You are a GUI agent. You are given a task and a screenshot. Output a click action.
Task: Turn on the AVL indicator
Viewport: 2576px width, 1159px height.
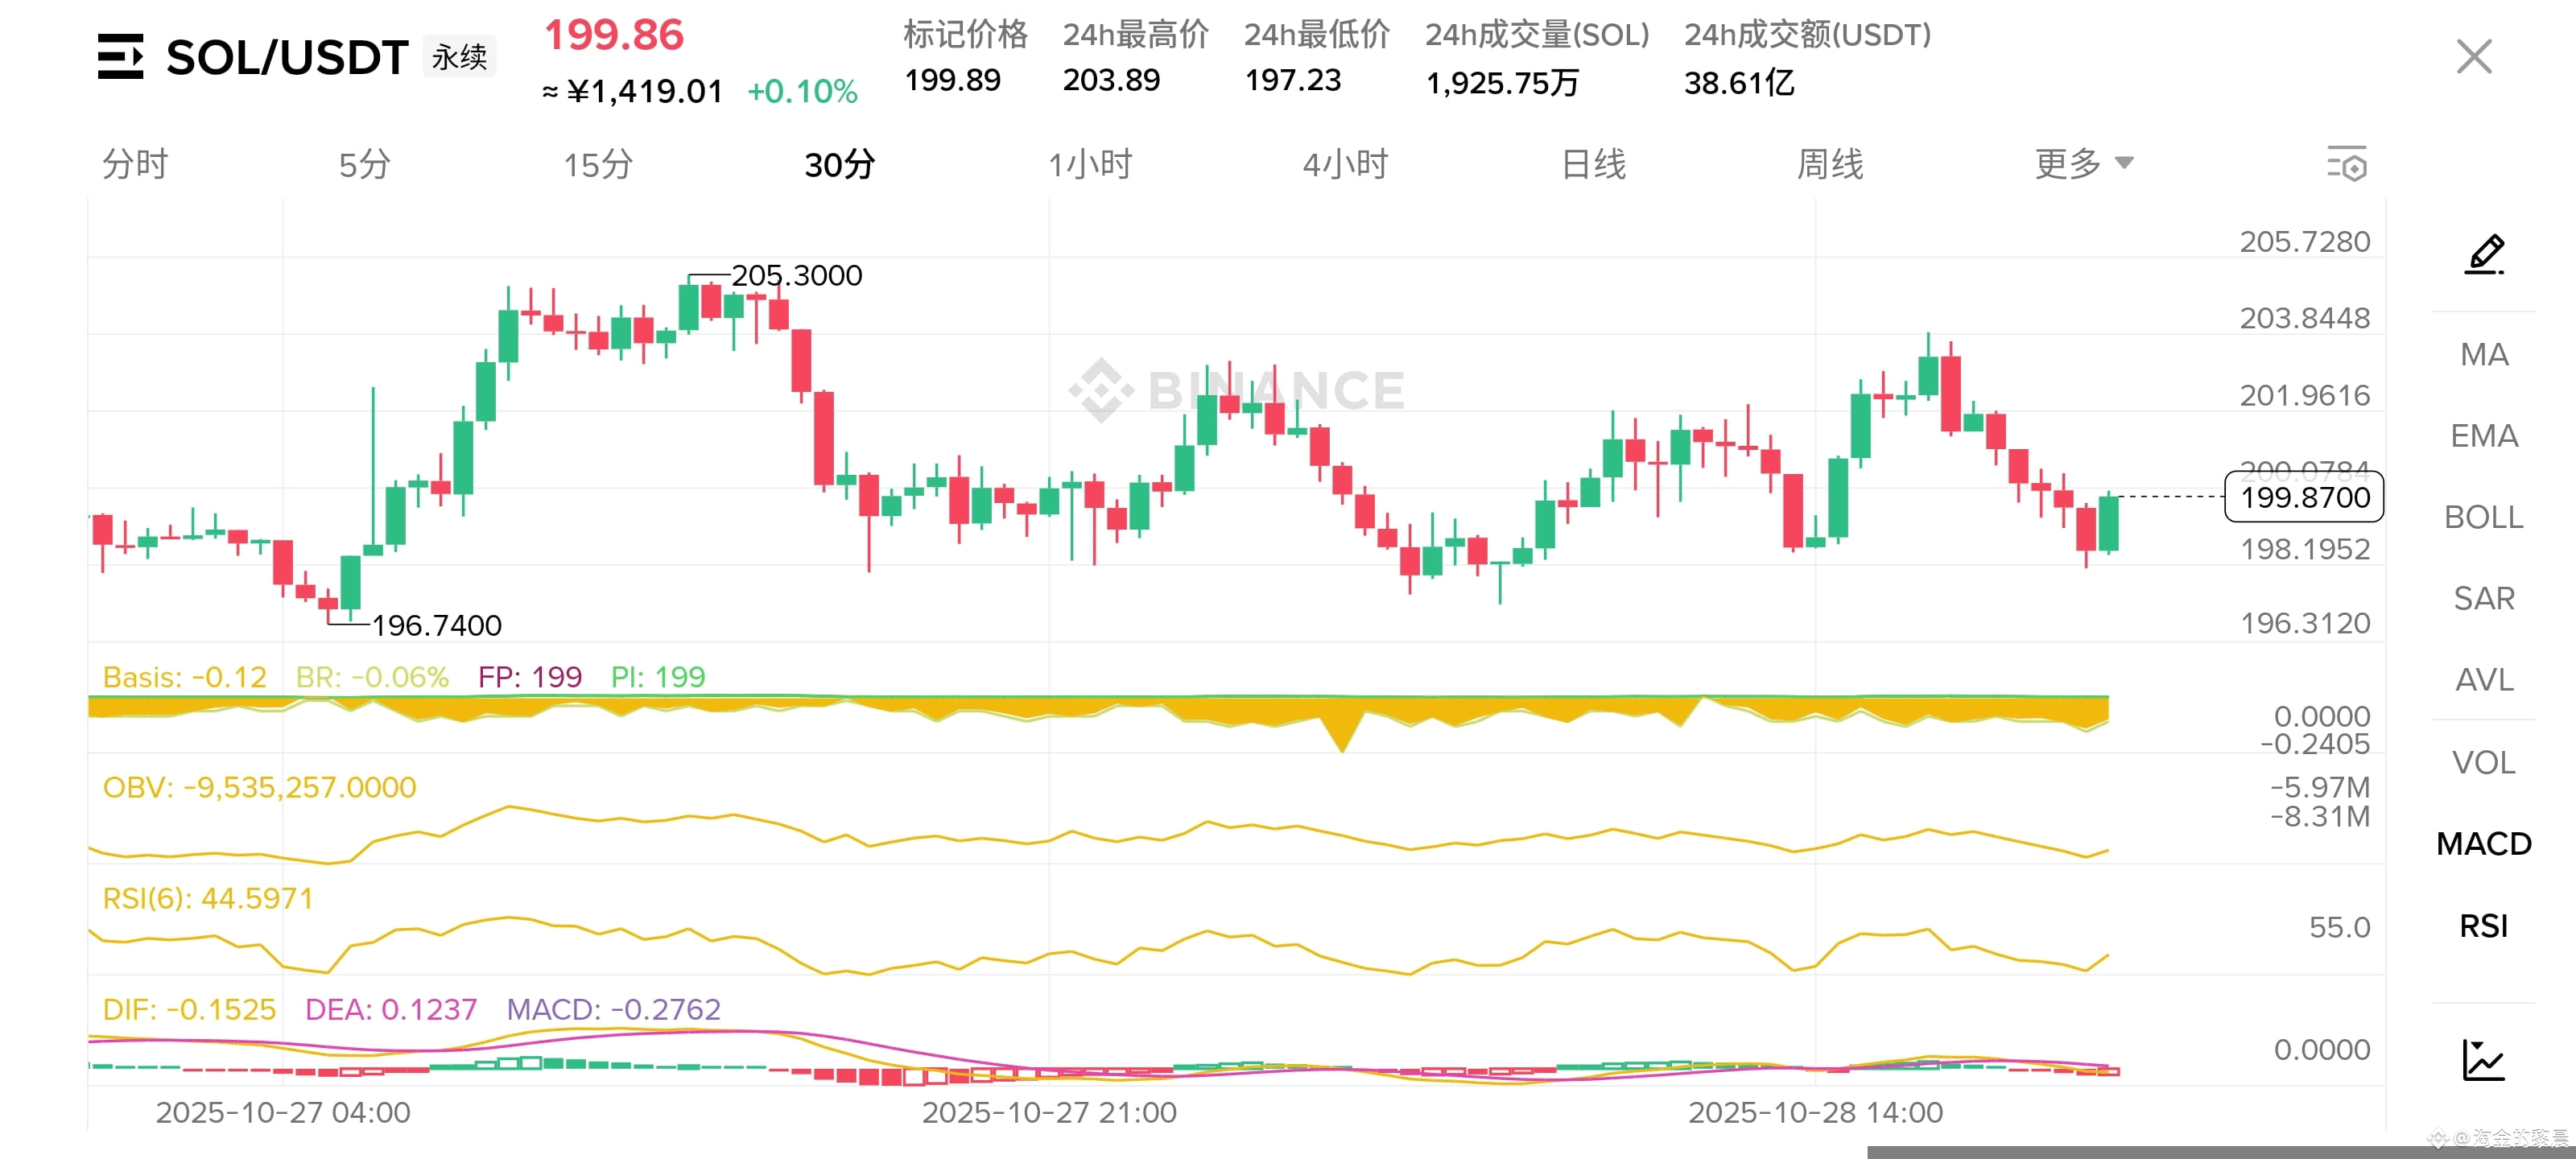pos(2484,680)
